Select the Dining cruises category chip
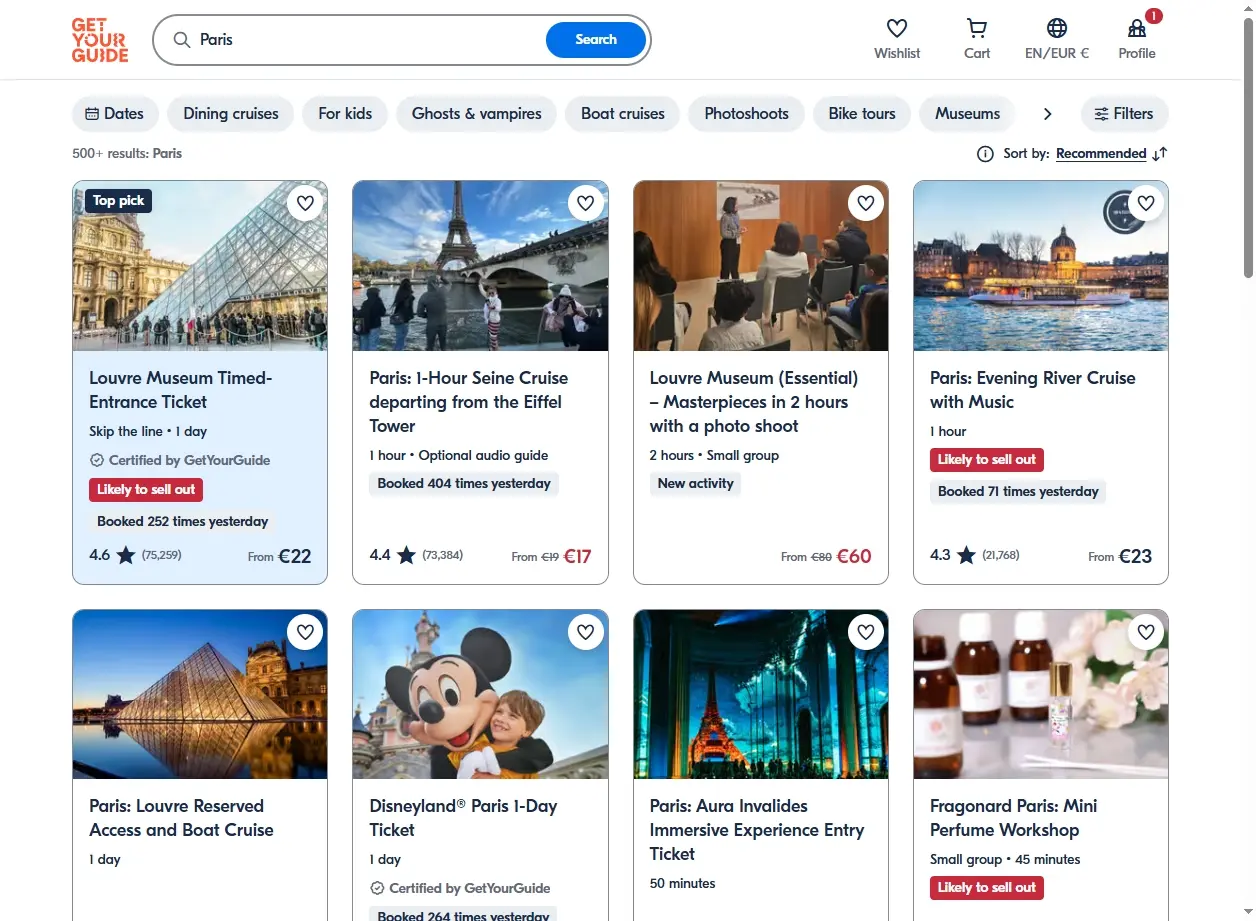The image size is (1256, 921). 231,114
